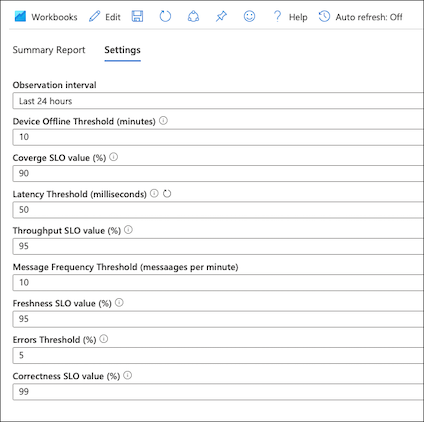
Task: Focus the Correctness SLO value input field
Action: 218,391
